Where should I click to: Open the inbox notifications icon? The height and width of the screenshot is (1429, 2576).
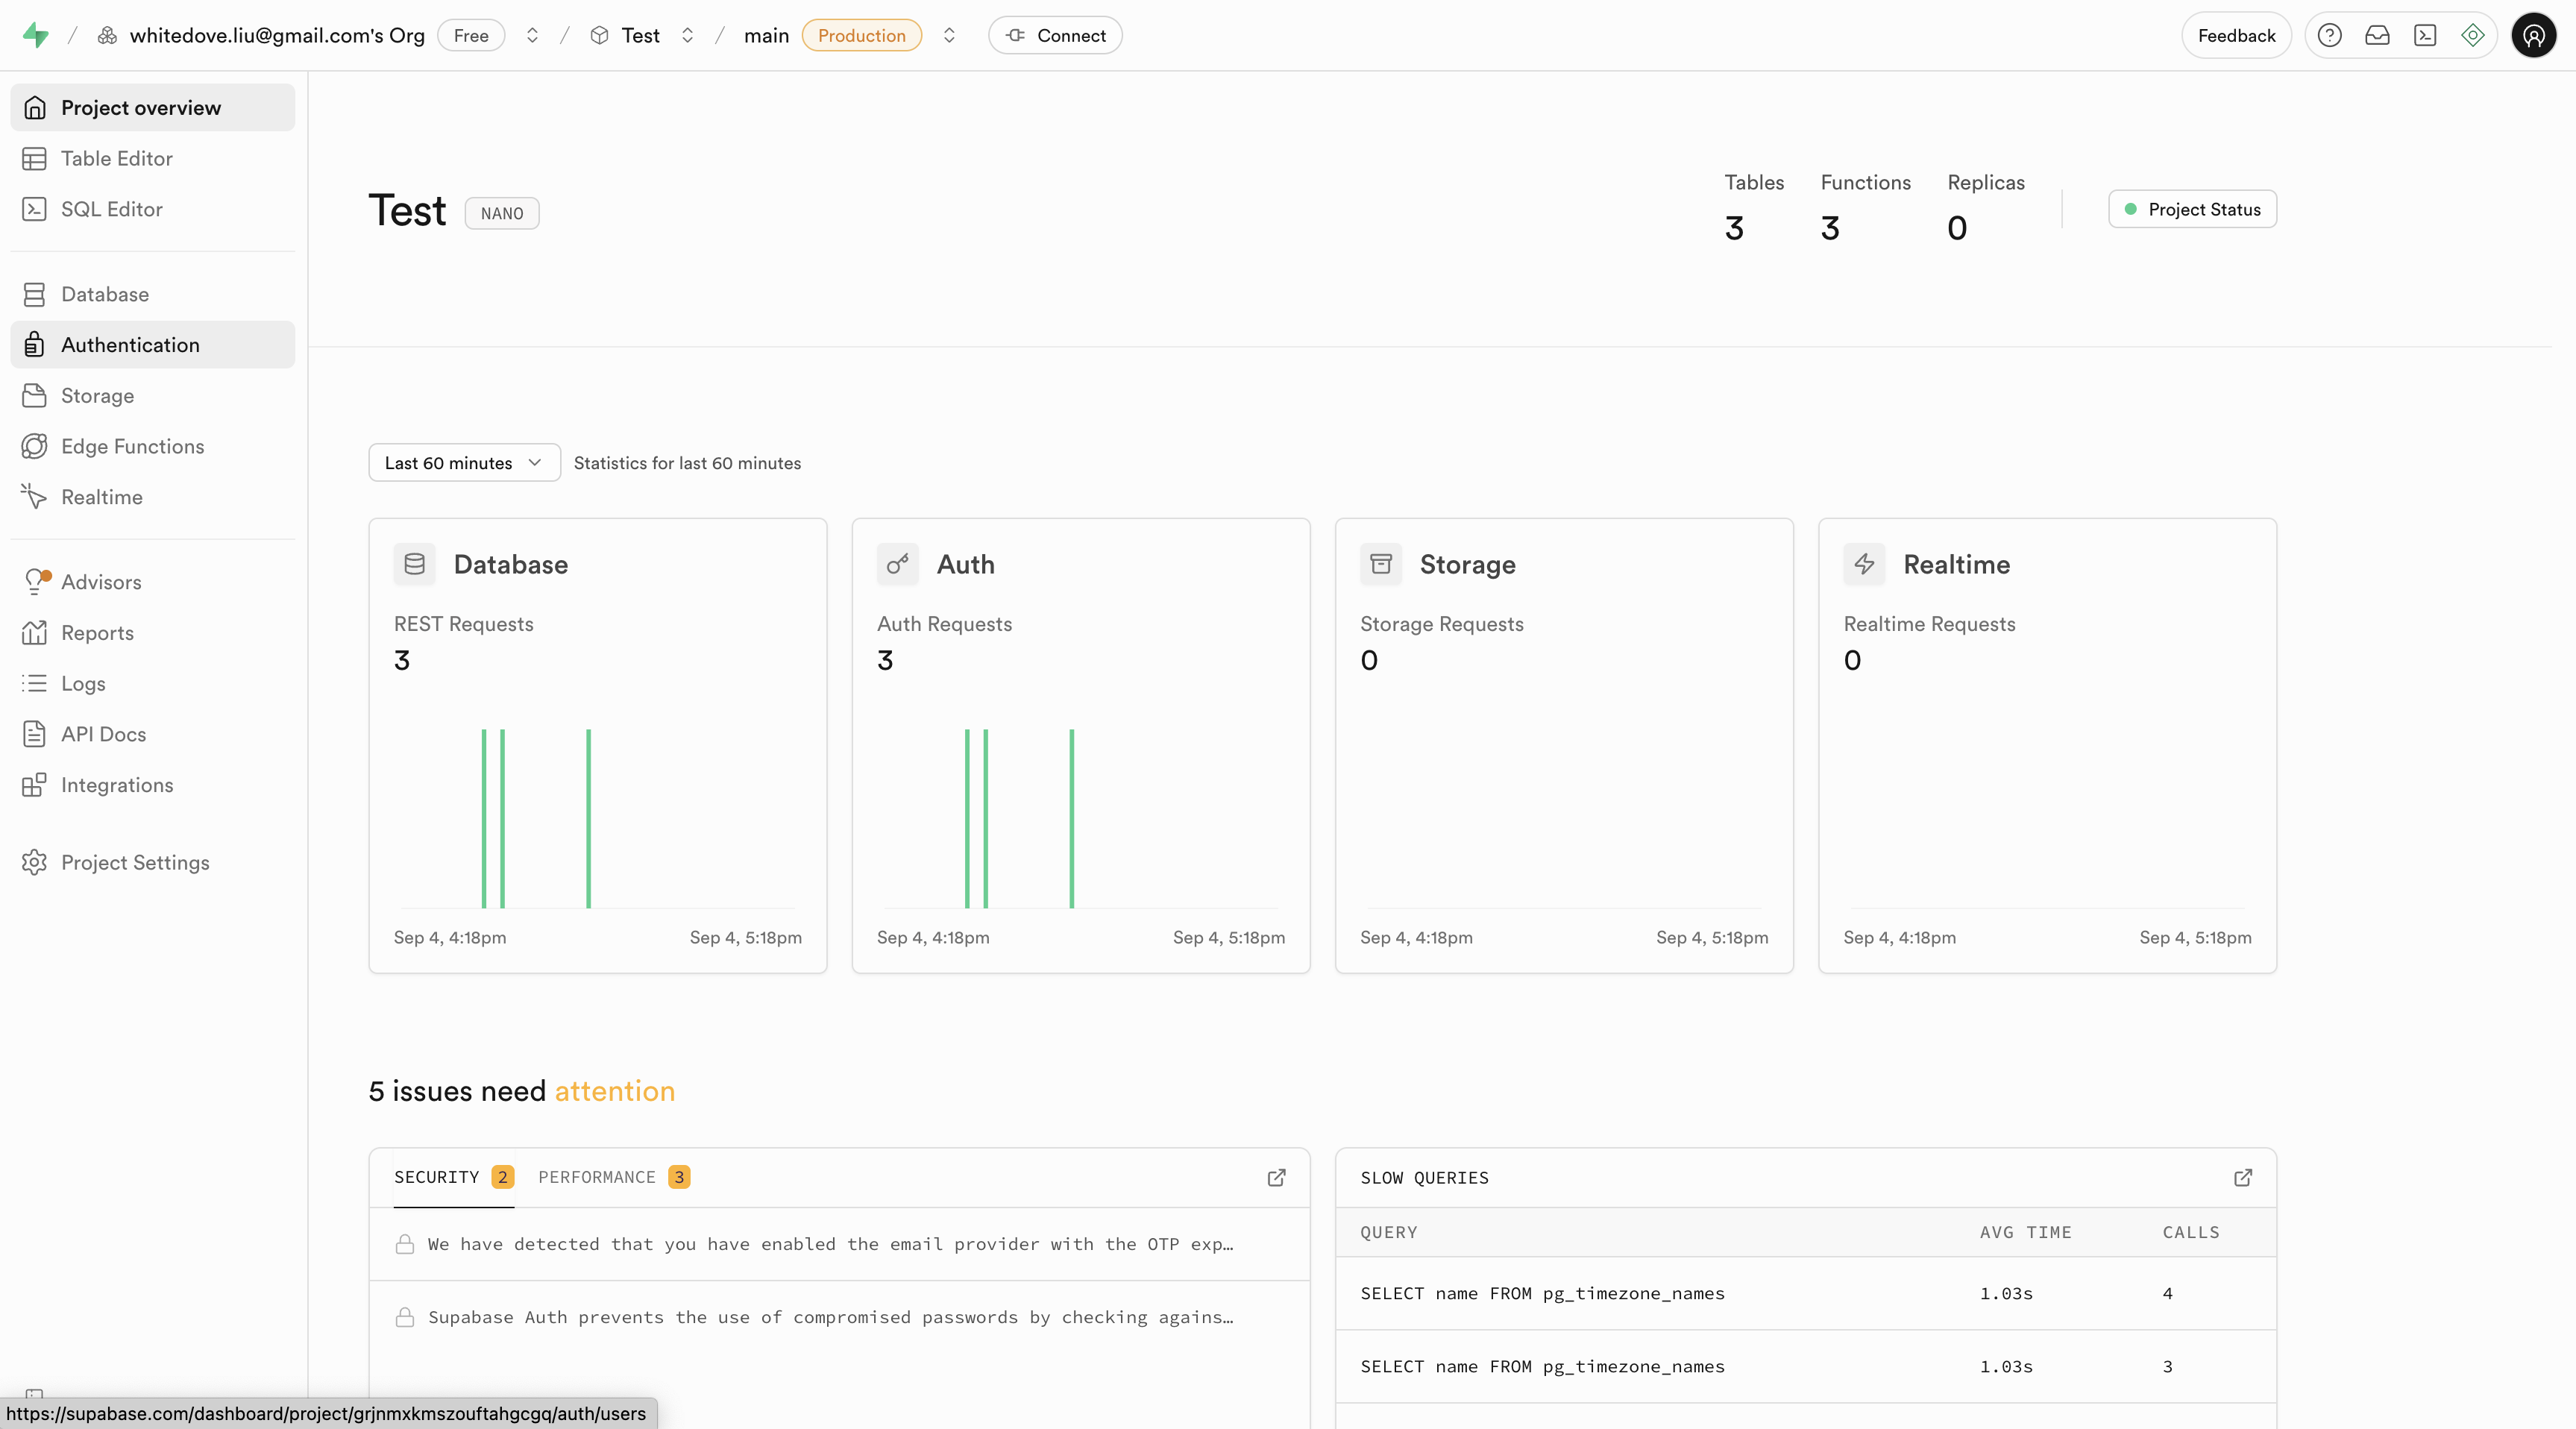tap(2377, 35)
